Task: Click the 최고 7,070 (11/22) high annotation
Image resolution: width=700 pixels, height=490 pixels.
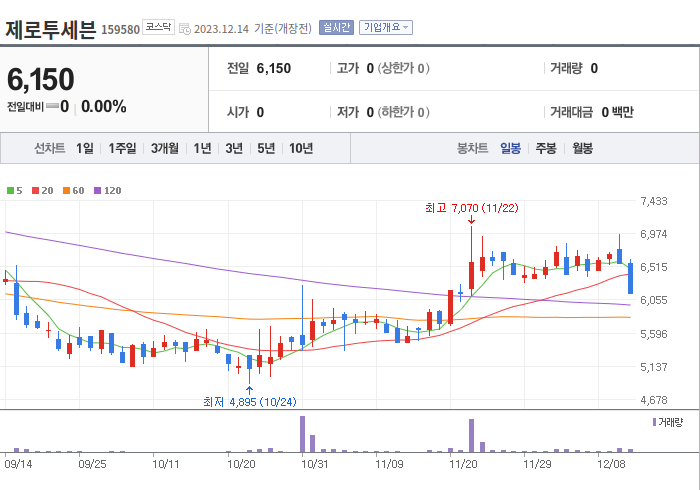Action: coord(471,208)
